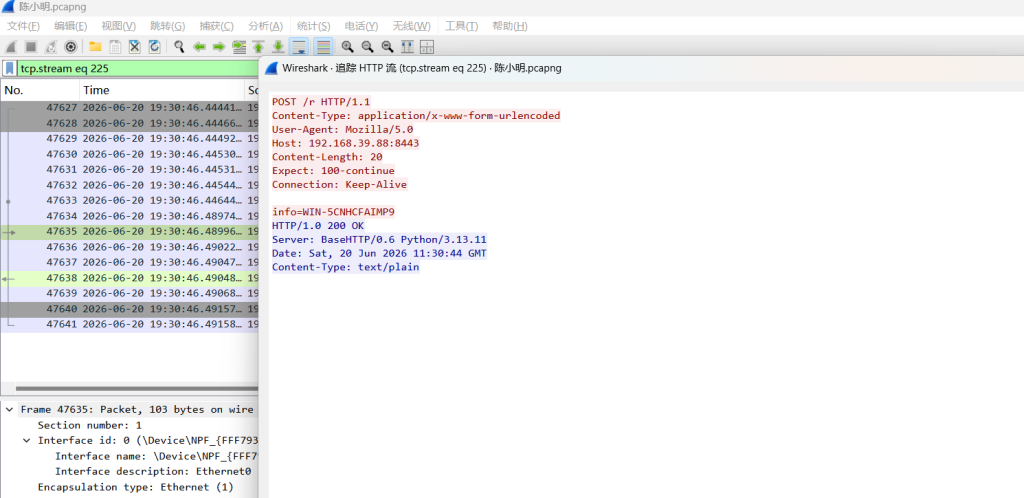The height and width of the screenshot is (498, 1024).
Task: Open the 无线(W) menu
Action: (x=411, y=26)
